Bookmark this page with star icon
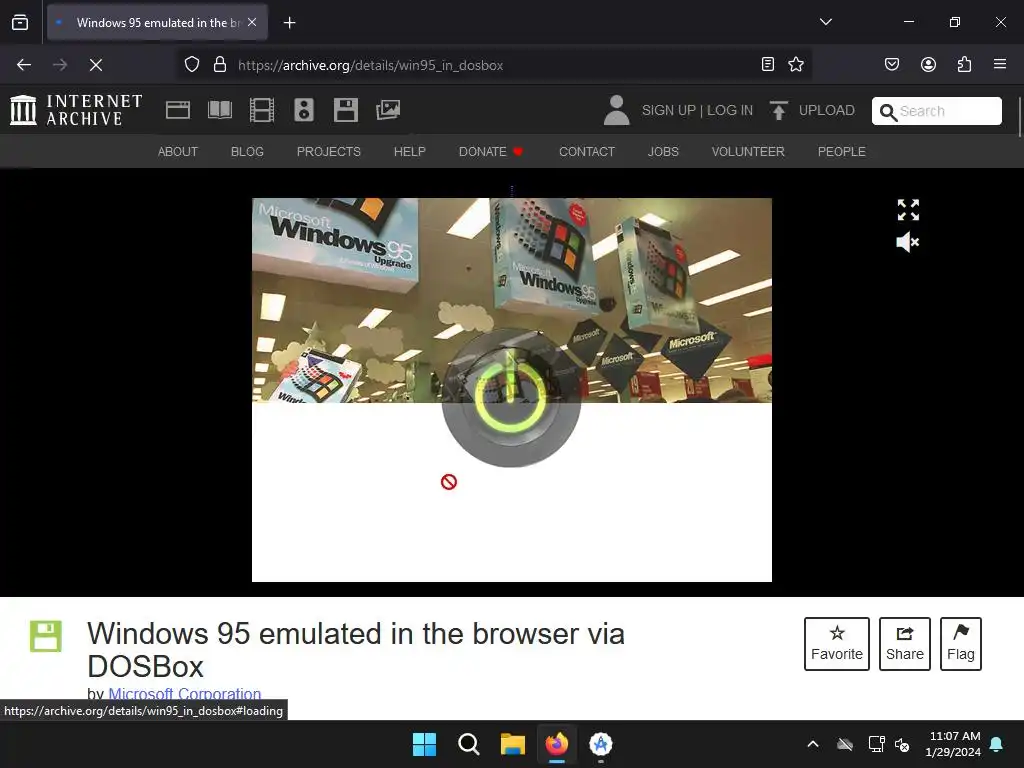Viewport: 1024px width, 768px height. tap(795, 64)
